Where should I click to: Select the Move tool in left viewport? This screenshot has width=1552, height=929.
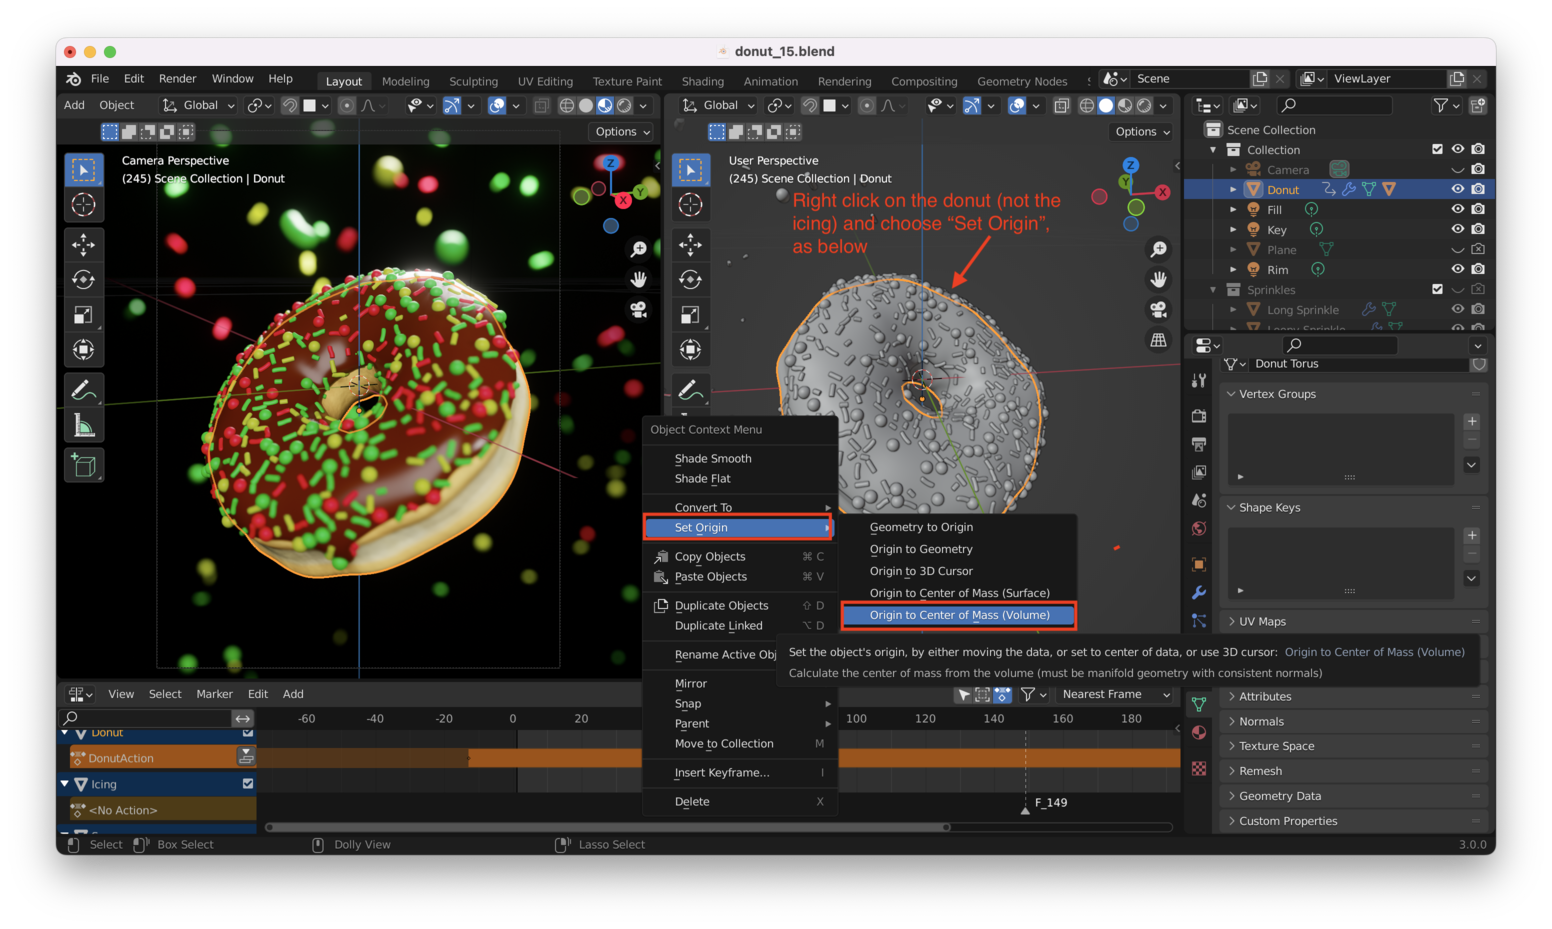(x=84, y=244)
